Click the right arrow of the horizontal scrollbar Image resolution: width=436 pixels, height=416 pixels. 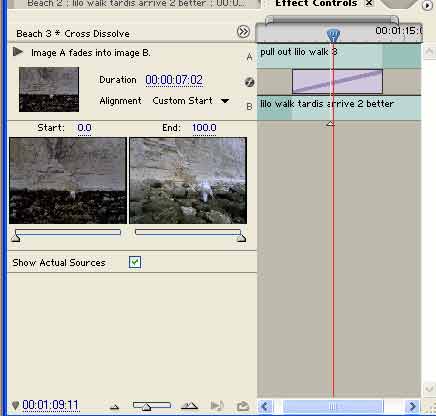coord(412,406)
